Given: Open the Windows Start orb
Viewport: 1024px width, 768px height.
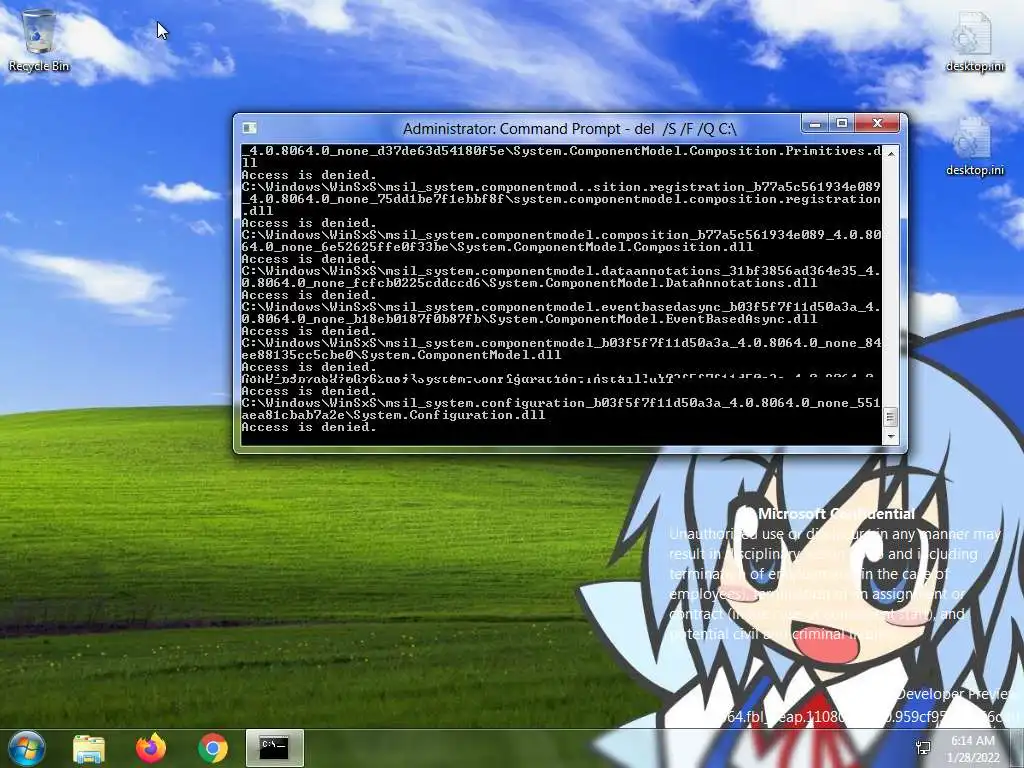Looking at the screenshot, I should [x=25, y=748].
